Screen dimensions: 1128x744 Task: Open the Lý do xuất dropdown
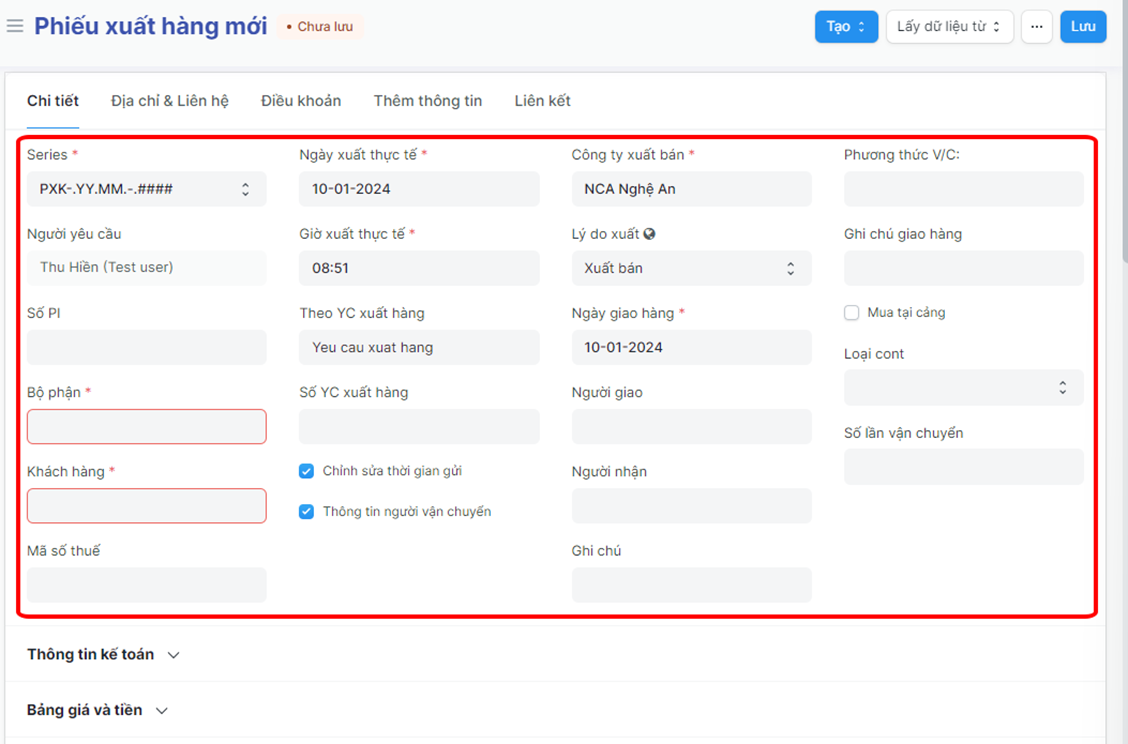click(x=691, y=268)
